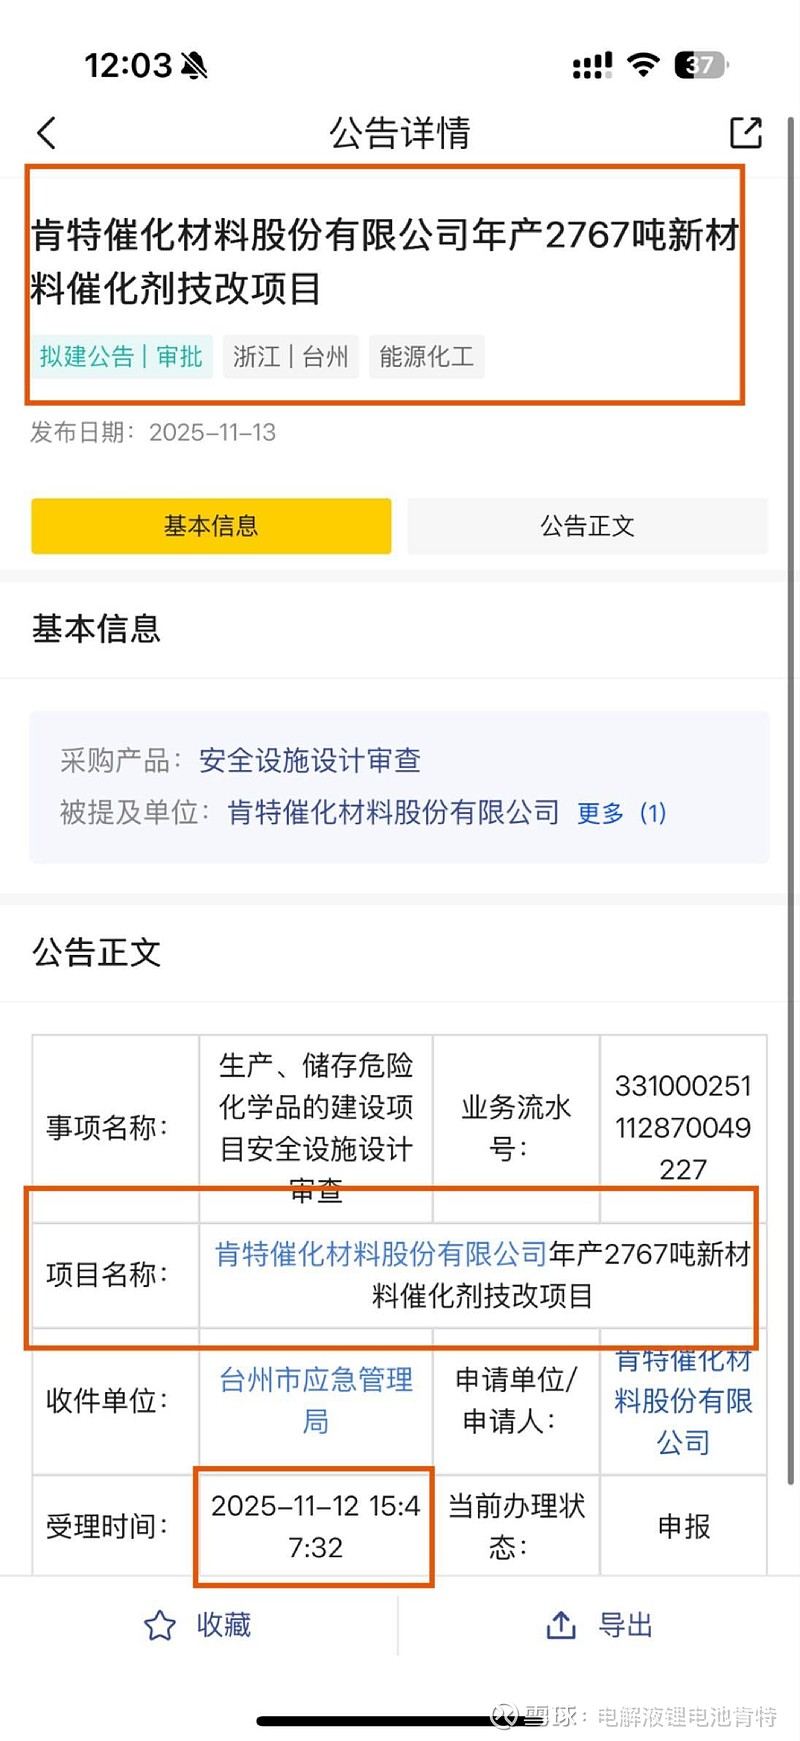Tap the muted bell status icon
Image resolution: width=800 pixels, height=1741 pixels.
(194, 66)
